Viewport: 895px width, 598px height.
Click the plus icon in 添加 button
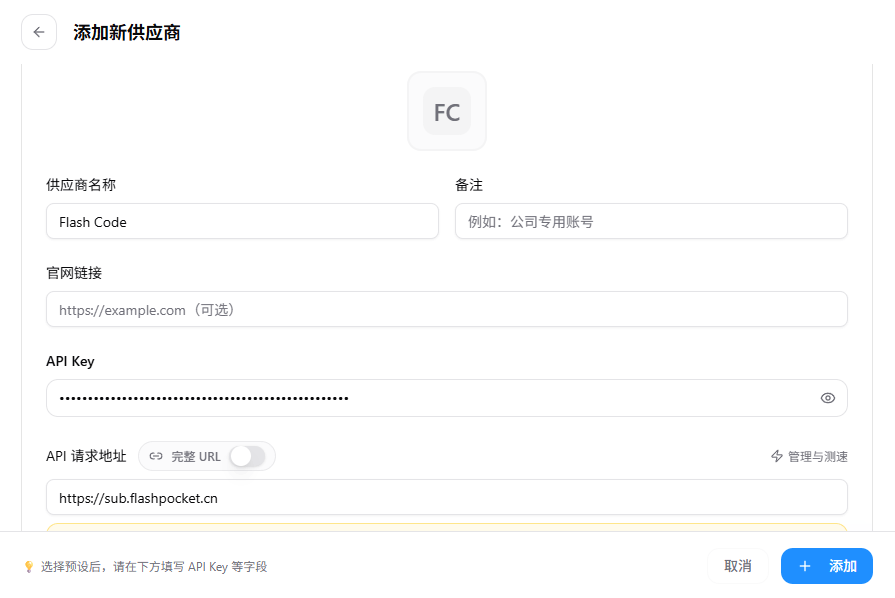click(x=805, y=566)
